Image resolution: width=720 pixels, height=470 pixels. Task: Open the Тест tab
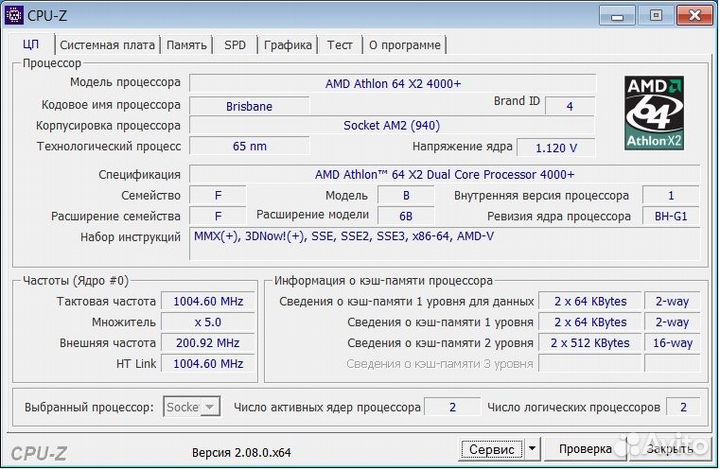tap(339, 45)
